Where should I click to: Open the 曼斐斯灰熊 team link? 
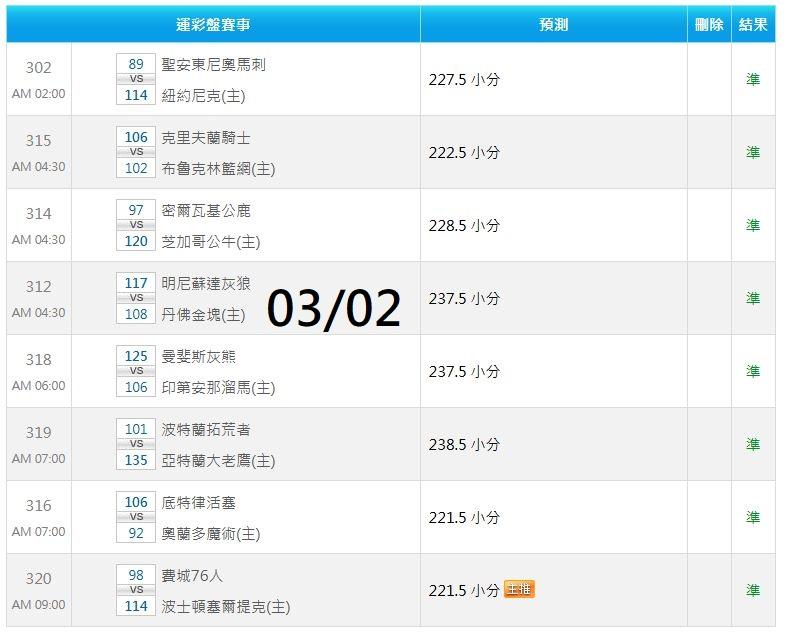pos(199,356)
